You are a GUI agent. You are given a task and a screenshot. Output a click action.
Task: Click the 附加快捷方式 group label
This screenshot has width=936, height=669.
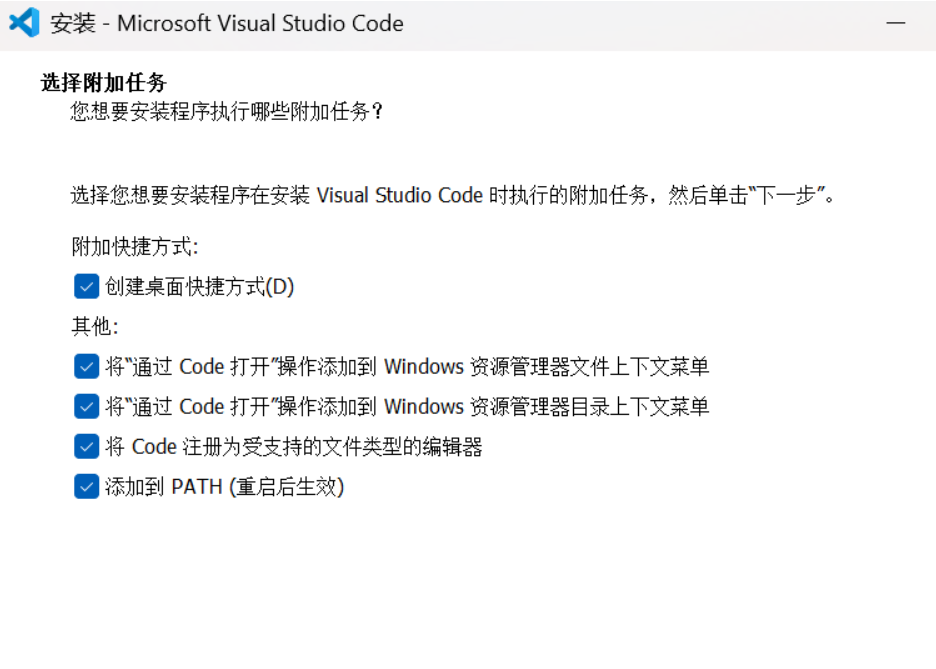(x=135, y=247)
